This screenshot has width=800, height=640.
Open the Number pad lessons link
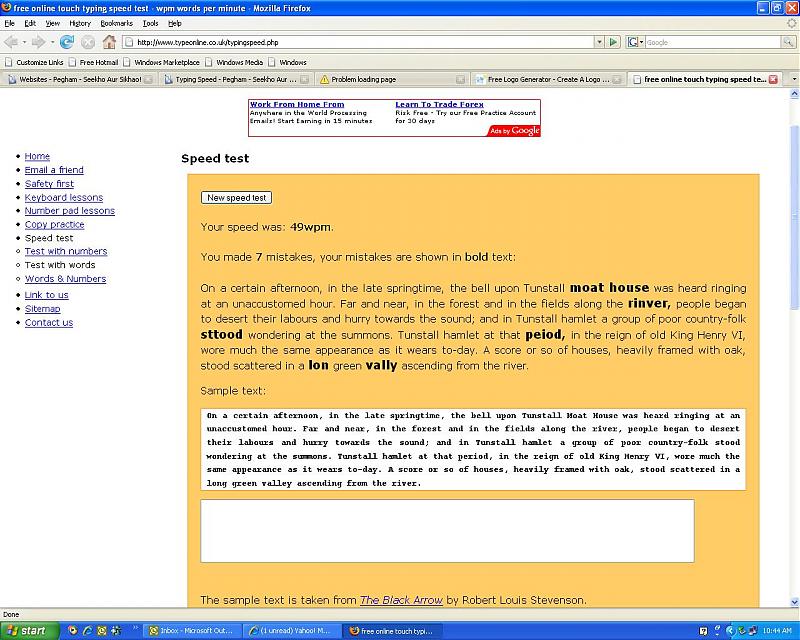[x=70, y=211]
